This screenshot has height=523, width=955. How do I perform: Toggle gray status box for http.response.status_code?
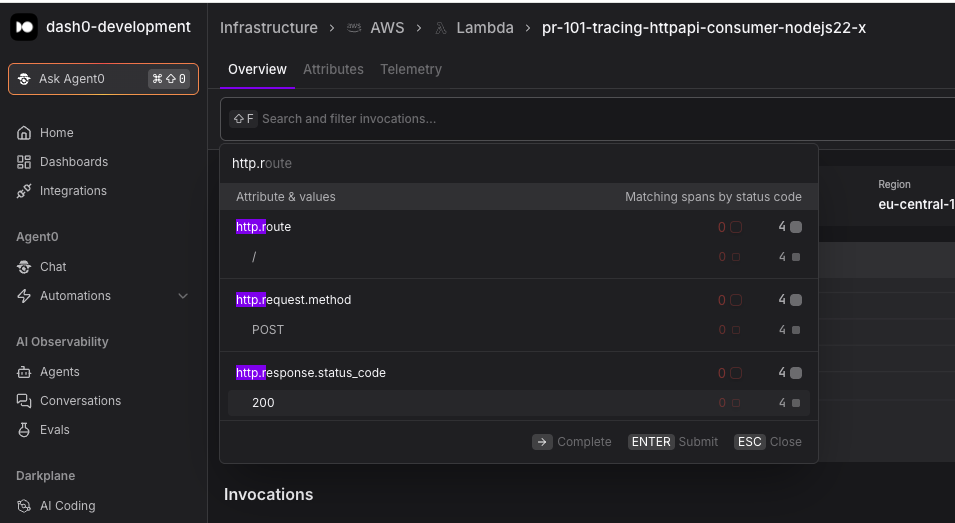[795, 373]
